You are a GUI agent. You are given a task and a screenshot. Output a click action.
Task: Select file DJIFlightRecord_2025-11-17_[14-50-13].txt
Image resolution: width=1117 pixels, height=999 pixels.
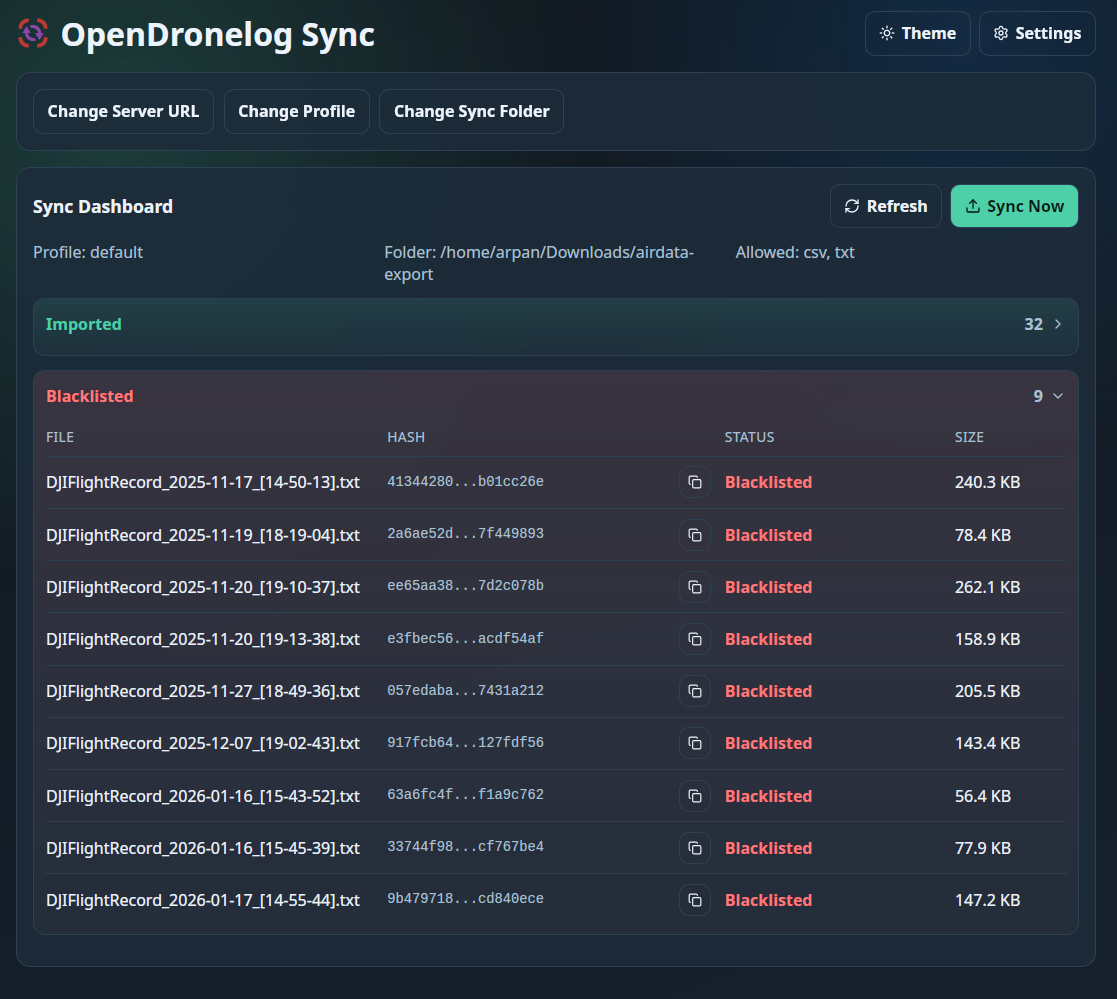pyautogui.click(x=203, y=482)
